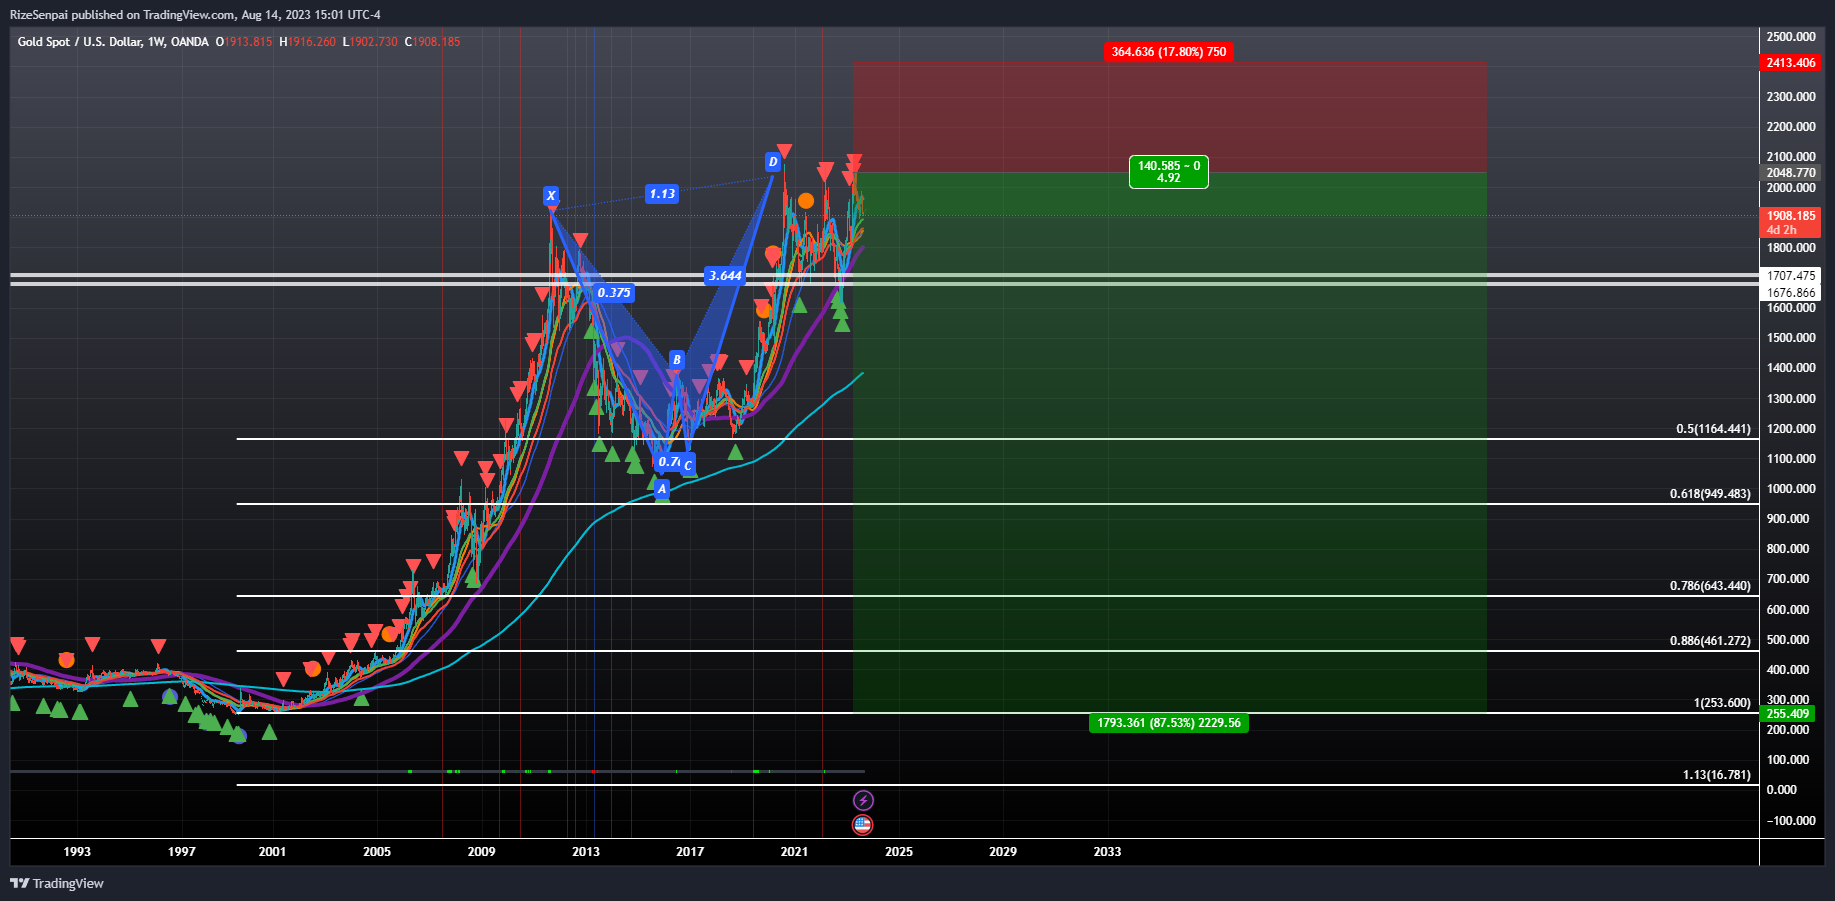Viewport: 1835px width, 901px height.
Task: Click the 1(253.600) Fibonacci level label
Action: click(1722, 703)
